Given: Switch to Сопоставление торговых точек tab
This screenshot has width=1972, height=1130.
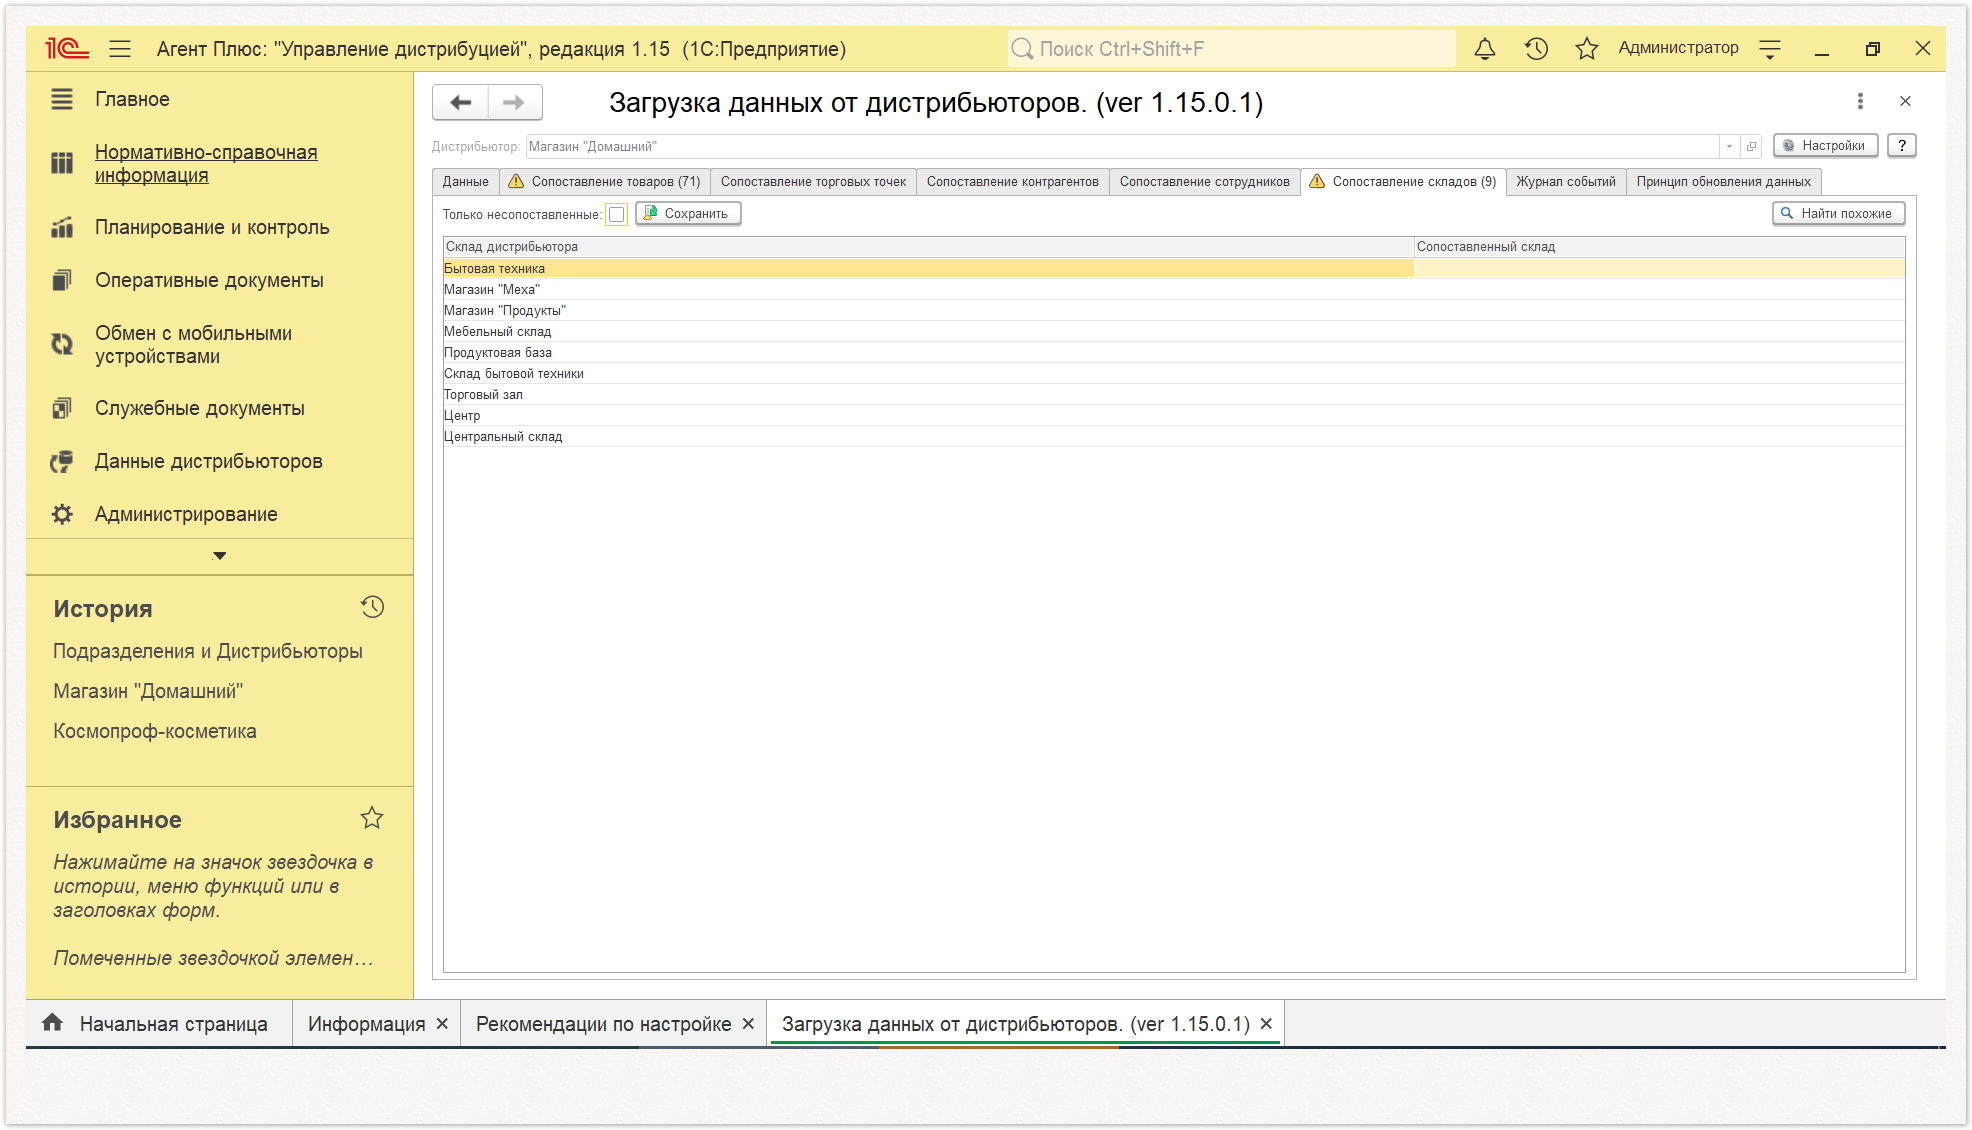Looking at the screenshot, I should 813,181.
